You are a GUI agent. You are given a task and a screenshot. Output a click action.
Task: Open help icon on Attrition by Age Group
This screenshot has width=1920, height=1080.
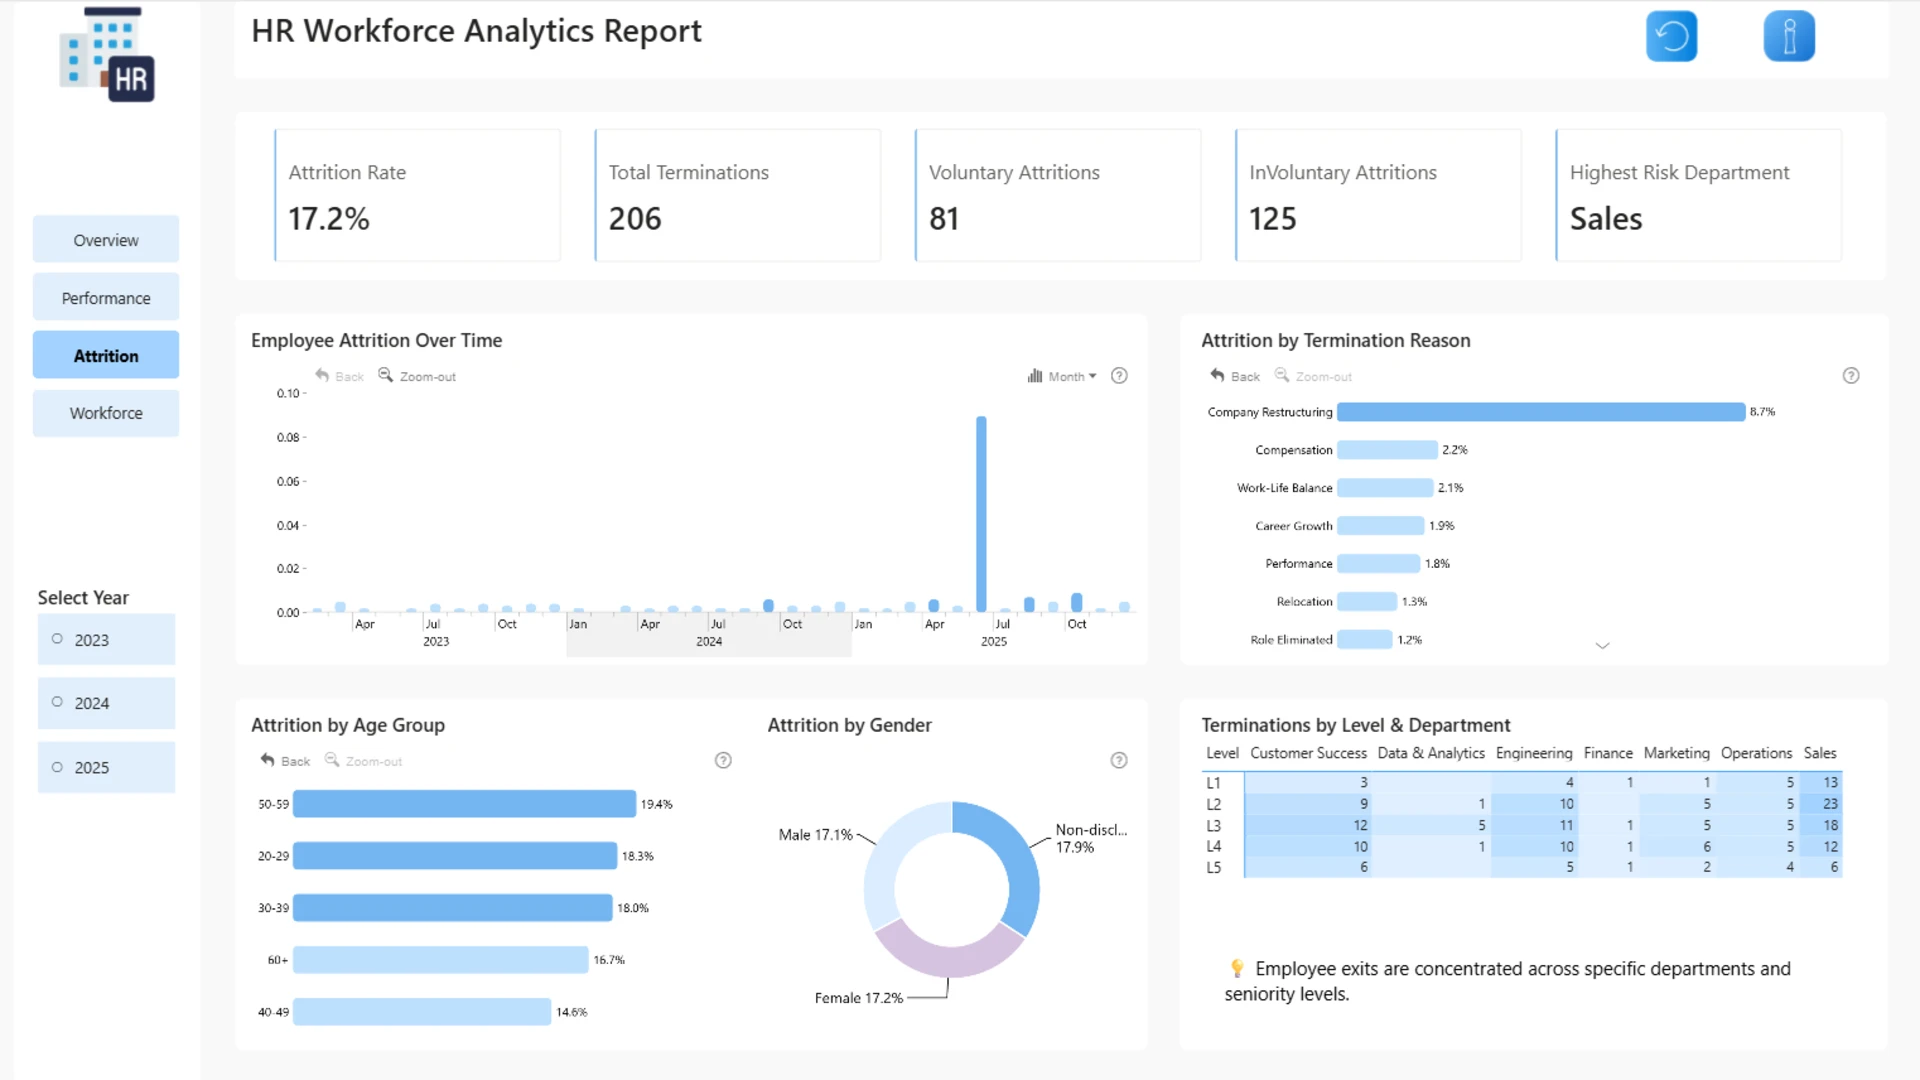click(723, 761)
